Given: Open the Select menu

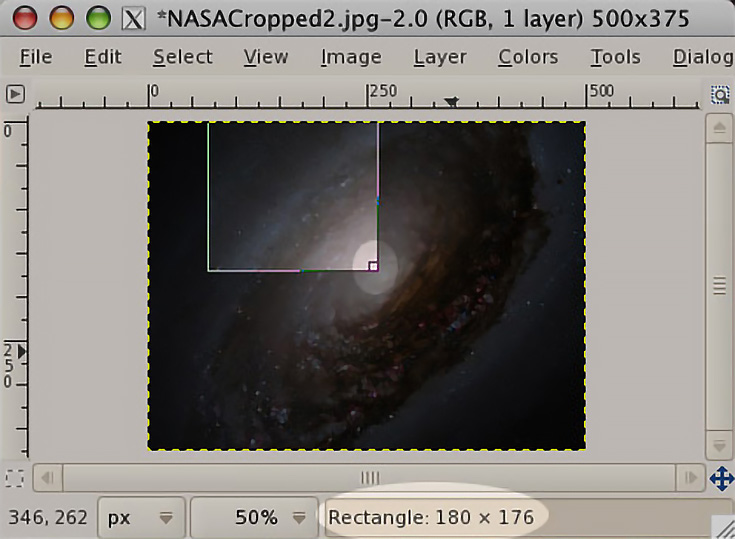Looking at the screenshot, I should (x=183, y=57).
